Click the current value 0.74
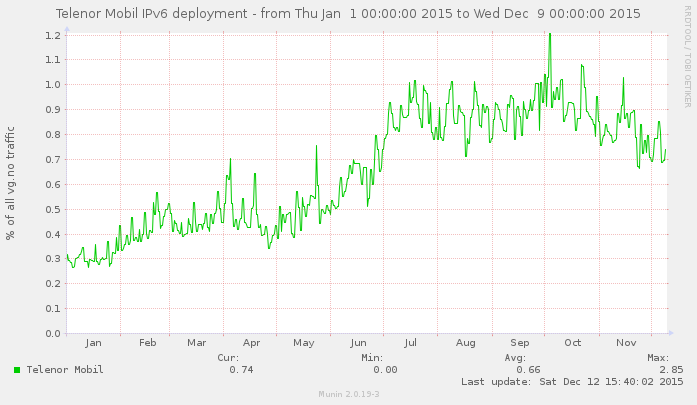The height and width of the screenshot is (405, 697). pyautogui.click(x=241, y=369)
